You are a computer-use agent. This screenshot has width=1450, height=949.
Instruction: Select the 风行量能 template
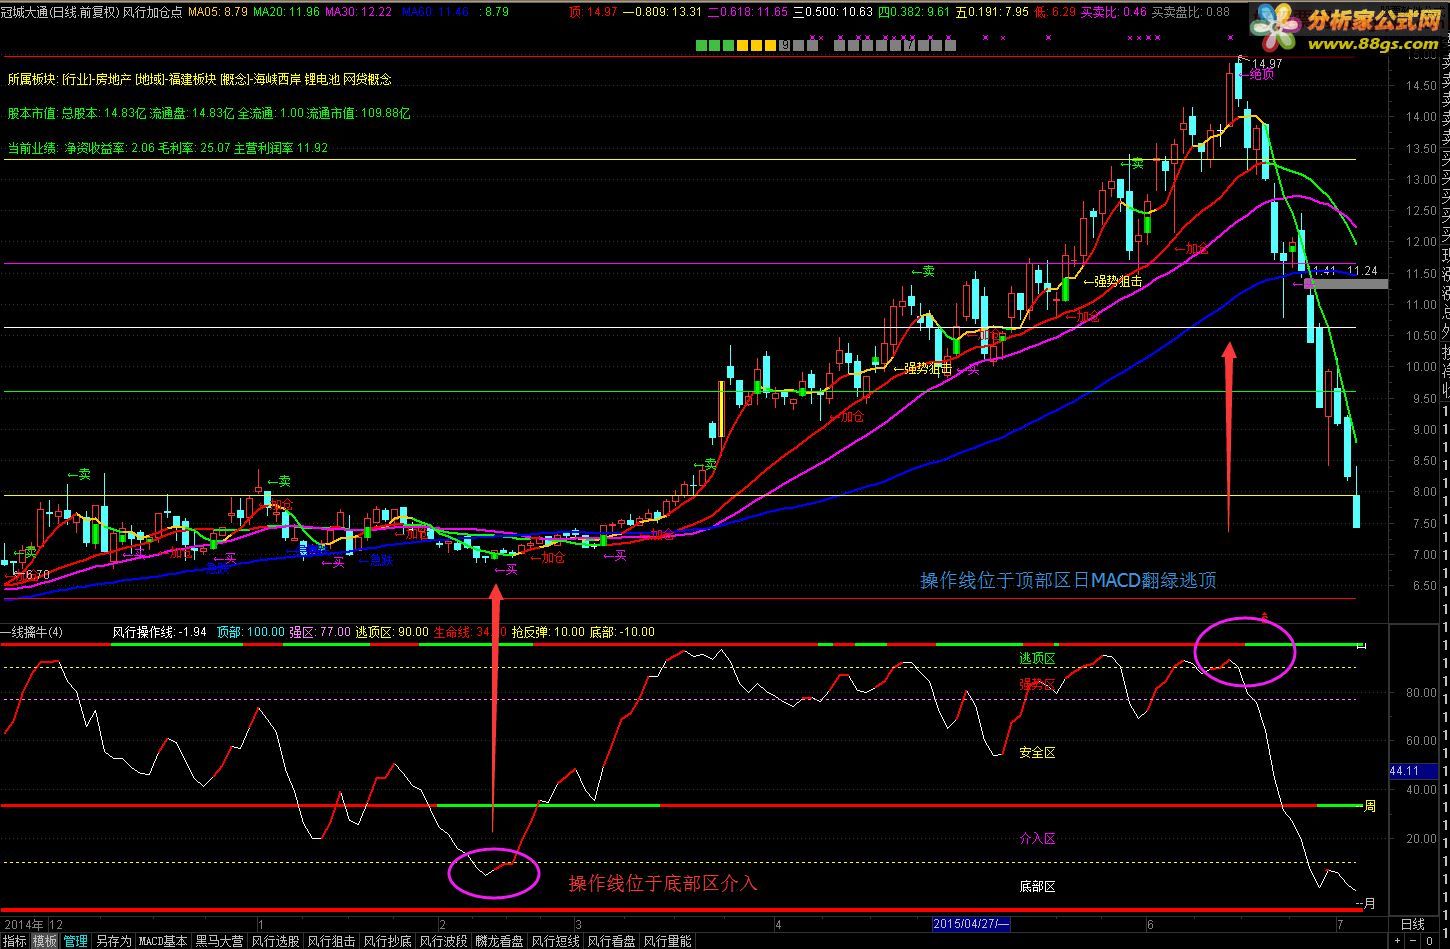click(x=667, y=941)
